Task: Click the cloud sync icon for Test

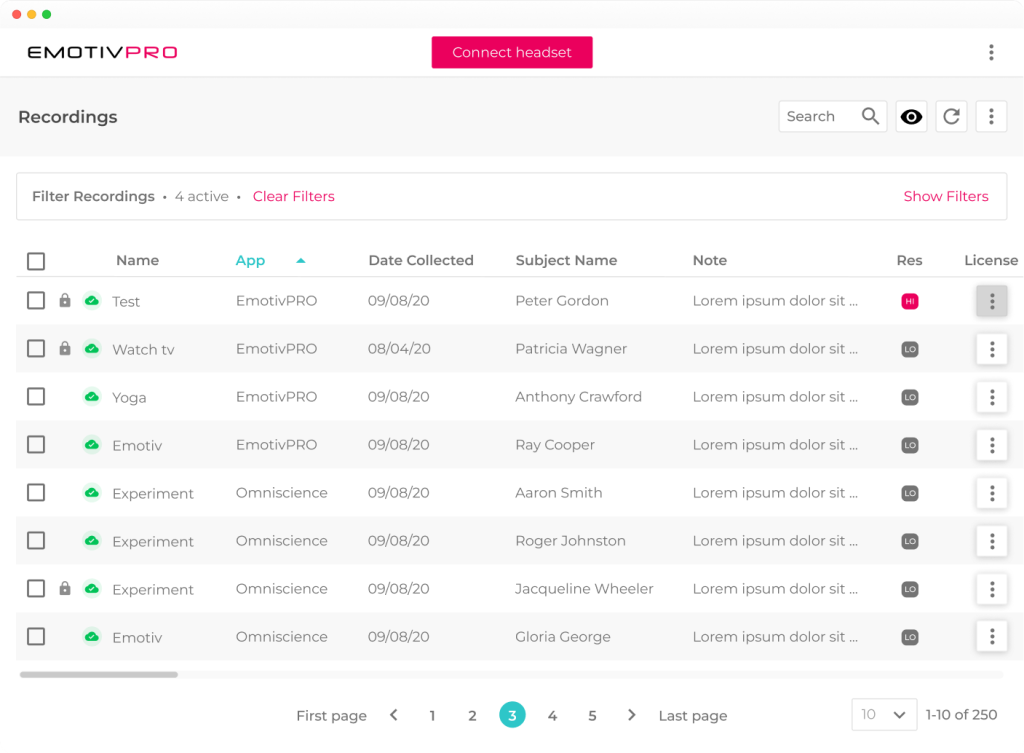Action: click(92, 300)
